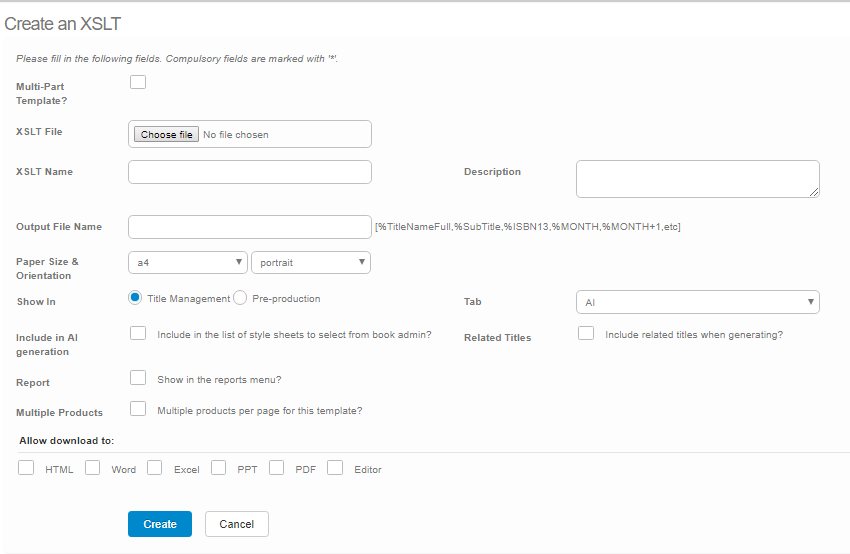Enable Show in the reports menu
The width and height of the screenshot is (850, 554).
pos(138,378)
